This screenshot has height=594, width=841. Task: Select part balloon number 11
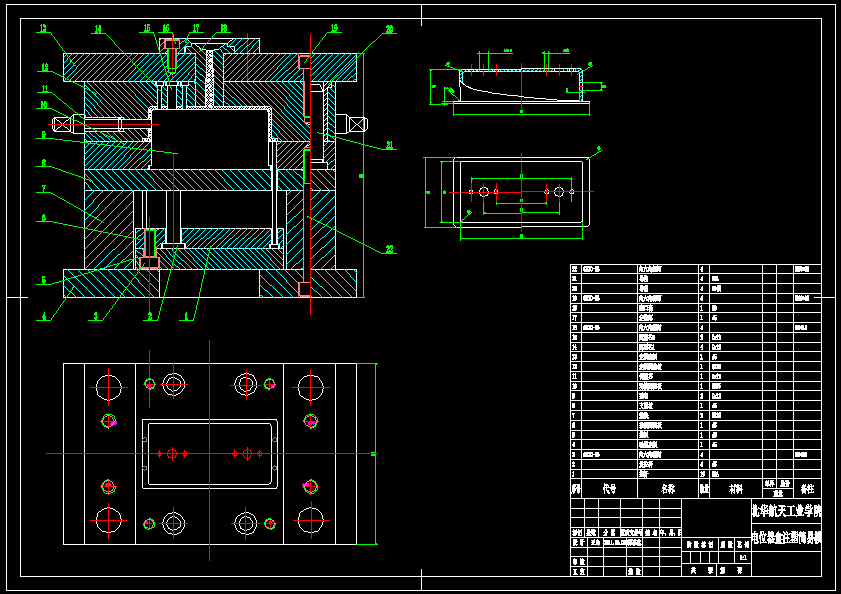[45, 89]
